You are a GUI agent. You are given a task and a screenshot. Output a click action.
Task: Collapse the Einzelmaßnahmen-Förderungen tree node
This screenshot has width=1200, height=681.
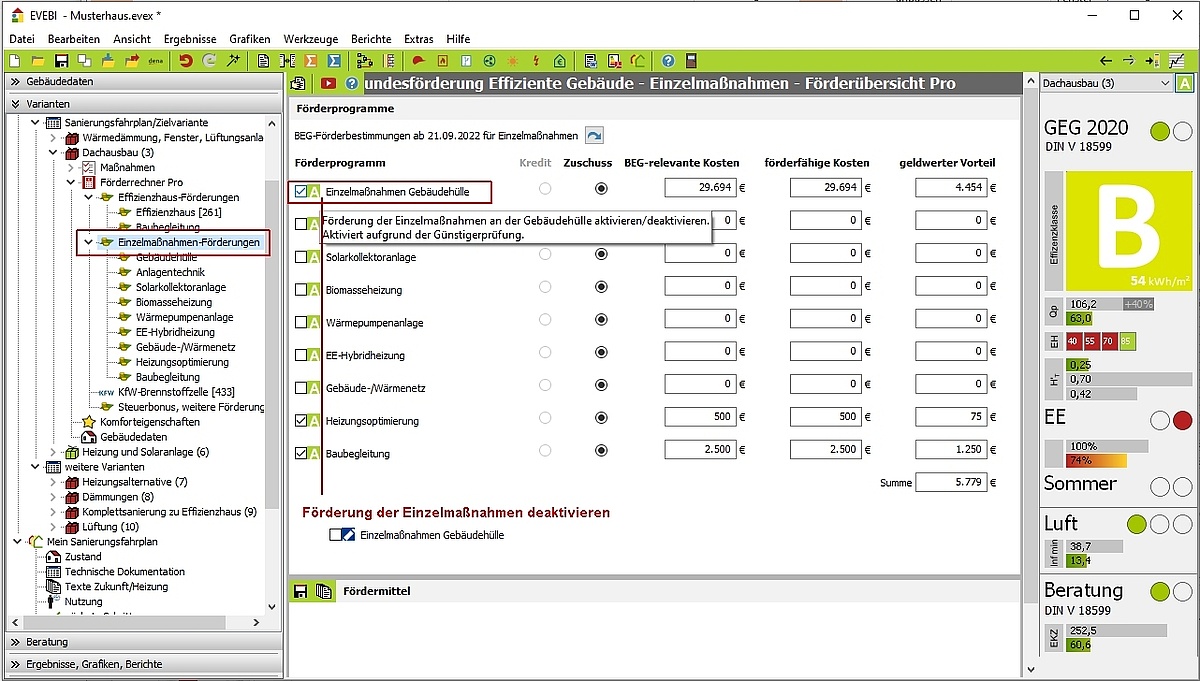(x=89, y=242)
